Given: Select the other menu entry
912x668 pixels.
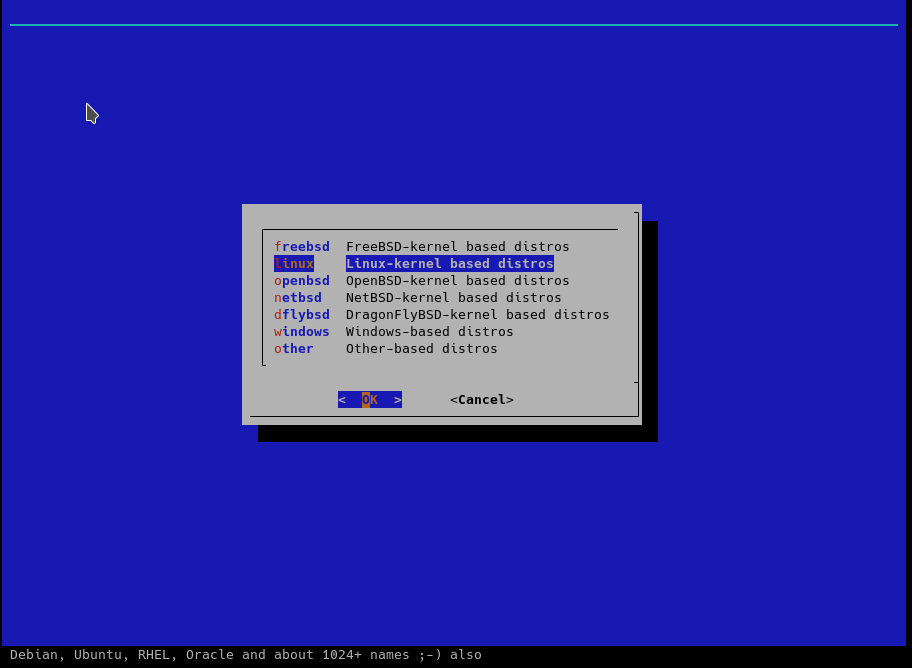Looking at the screenshot, I should 294,349.
